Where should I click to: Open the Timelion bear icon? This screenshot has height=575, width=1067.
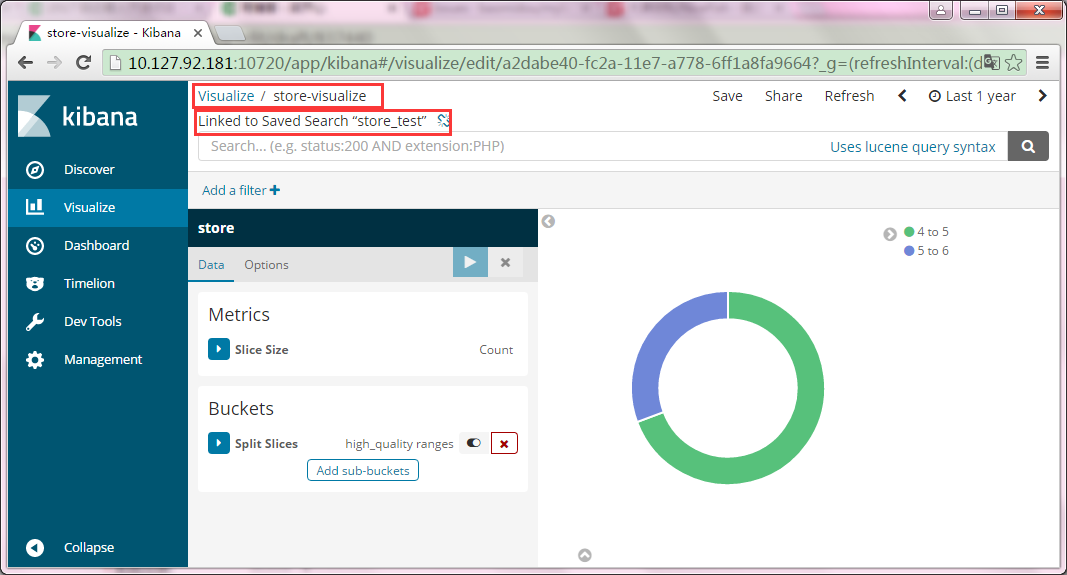point(35,284)
